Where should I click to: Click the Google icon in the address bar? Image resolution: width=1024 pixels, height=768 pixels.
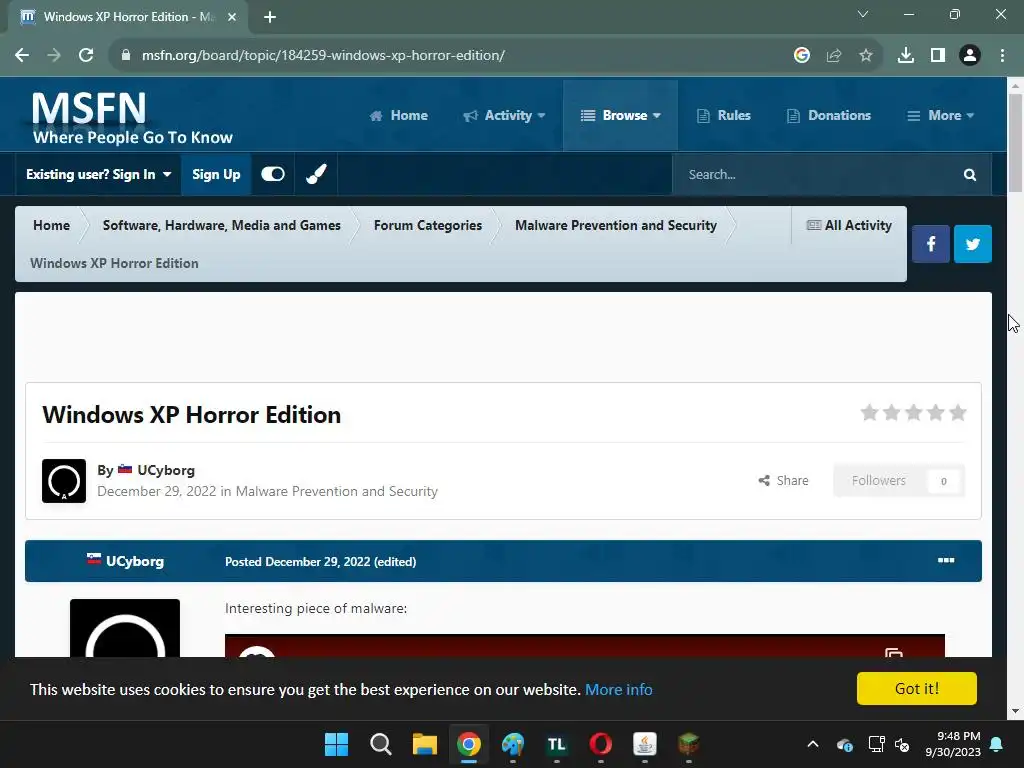(801, 55)
